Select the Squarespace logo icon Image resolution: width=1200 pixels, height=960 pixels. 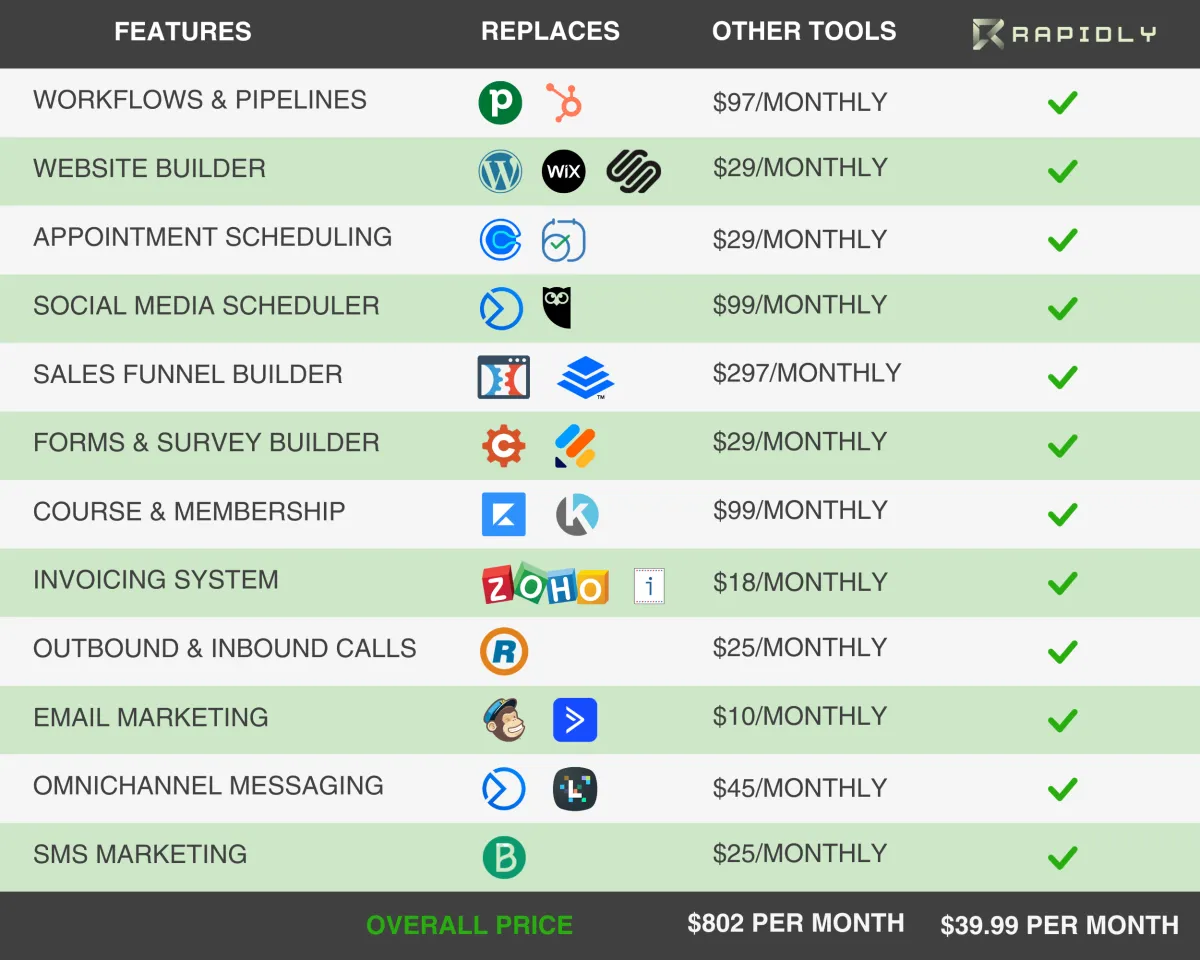[x=633, y=171]
